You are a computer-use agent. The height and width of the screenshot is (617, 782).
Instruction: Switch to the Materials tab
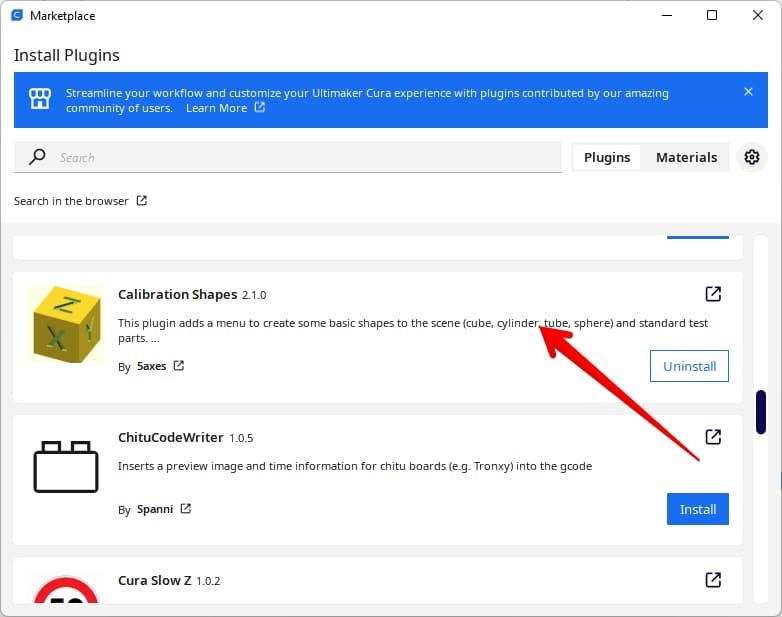686,157
